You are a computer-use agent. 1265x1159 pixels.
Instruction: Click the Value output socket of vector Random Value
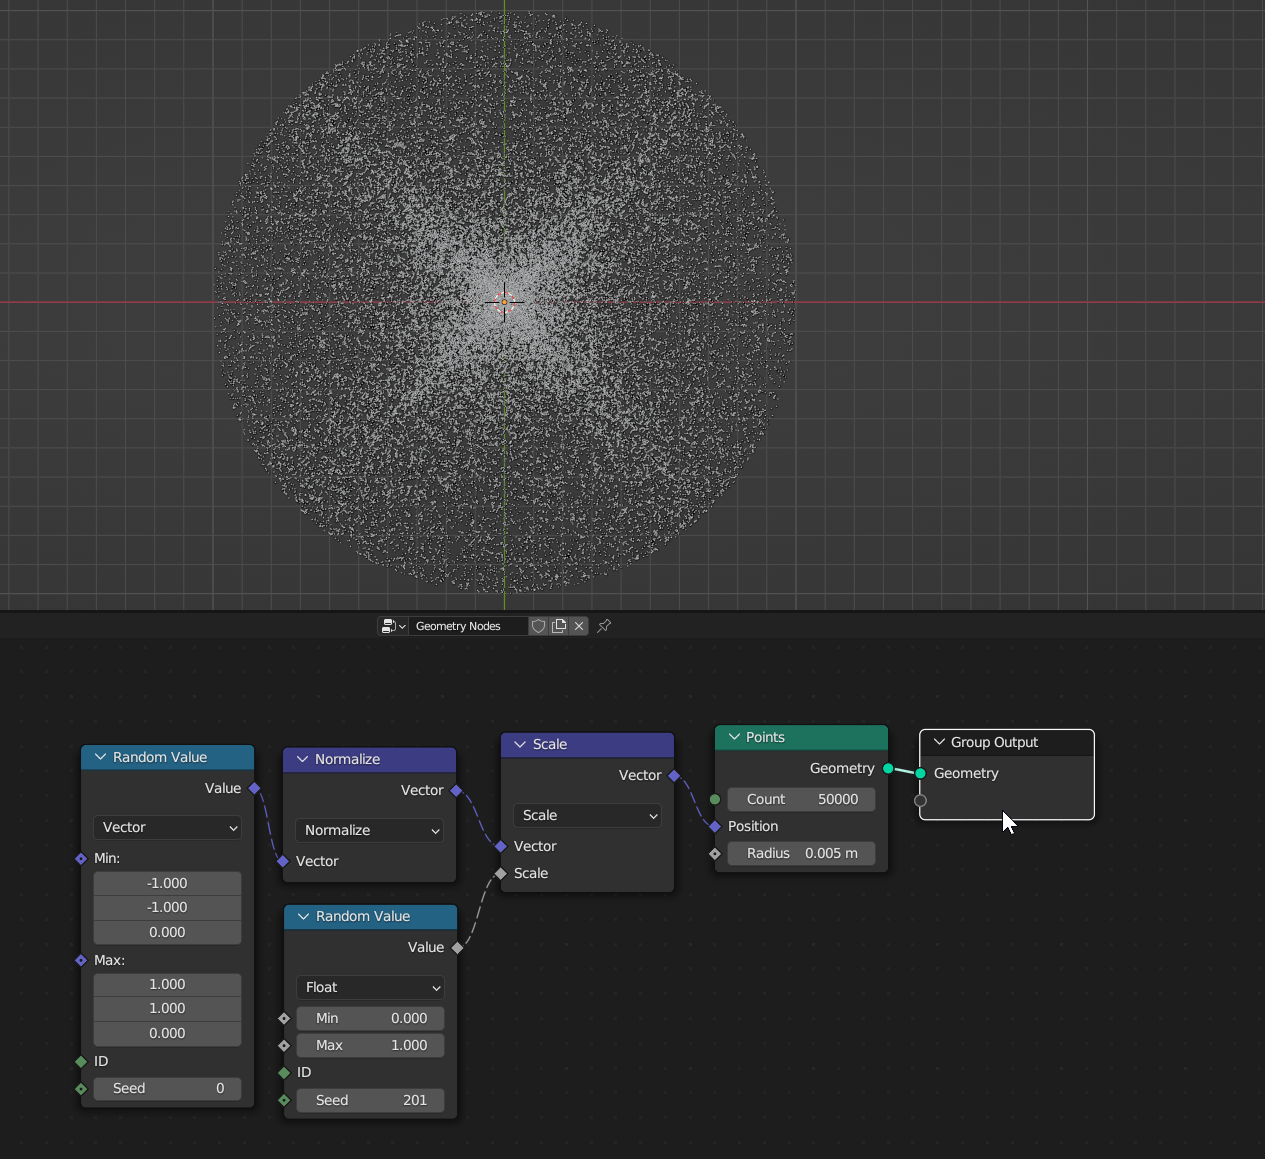click(x=255, y=788)
